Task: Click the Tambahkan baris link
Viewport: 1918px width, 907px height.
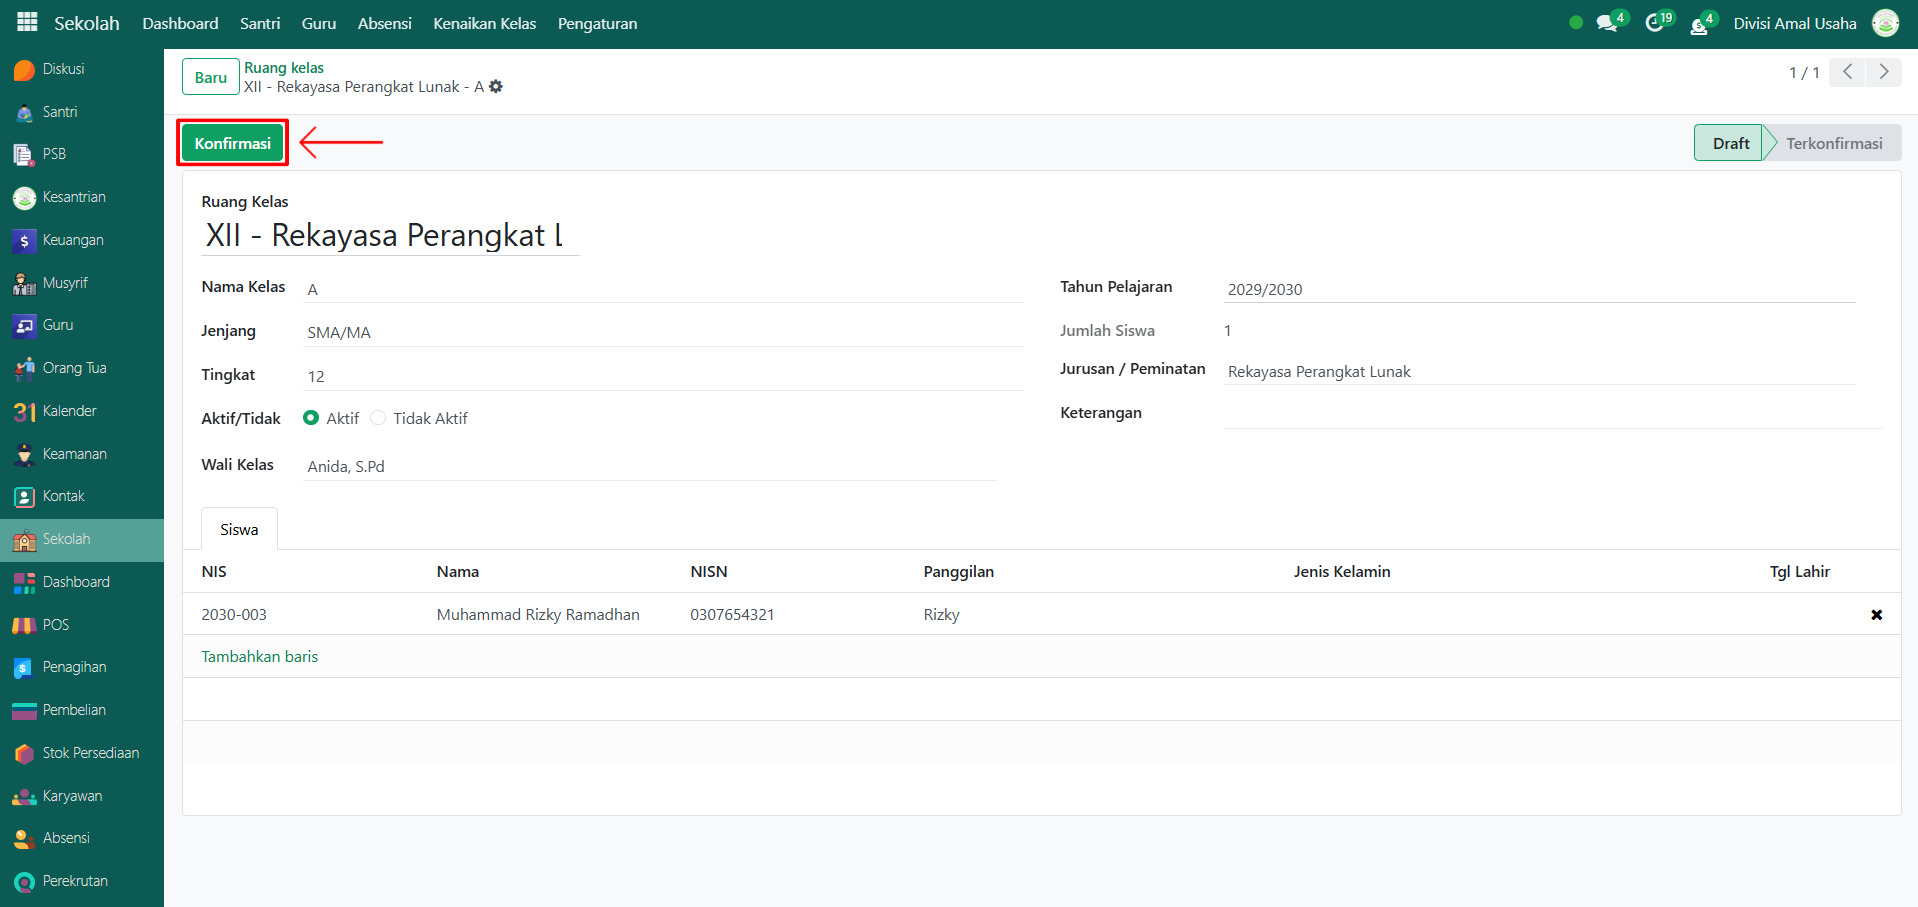Action: 259,656
